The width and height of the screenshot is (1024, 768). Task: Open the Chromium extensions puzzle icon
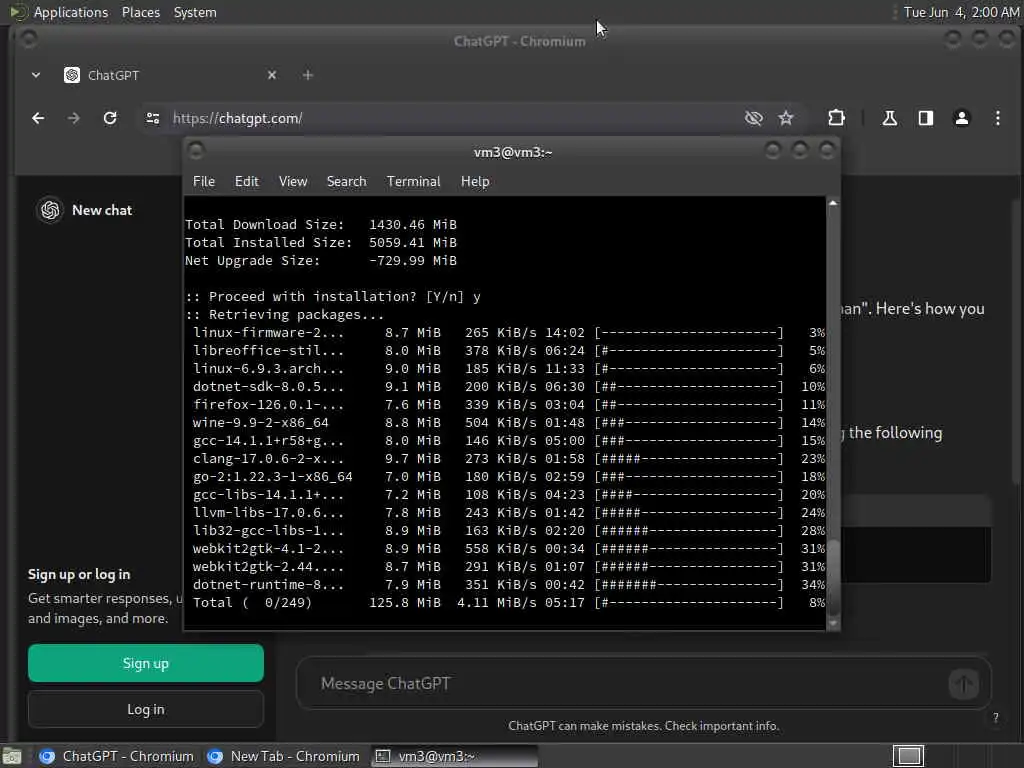coord(837,118)
